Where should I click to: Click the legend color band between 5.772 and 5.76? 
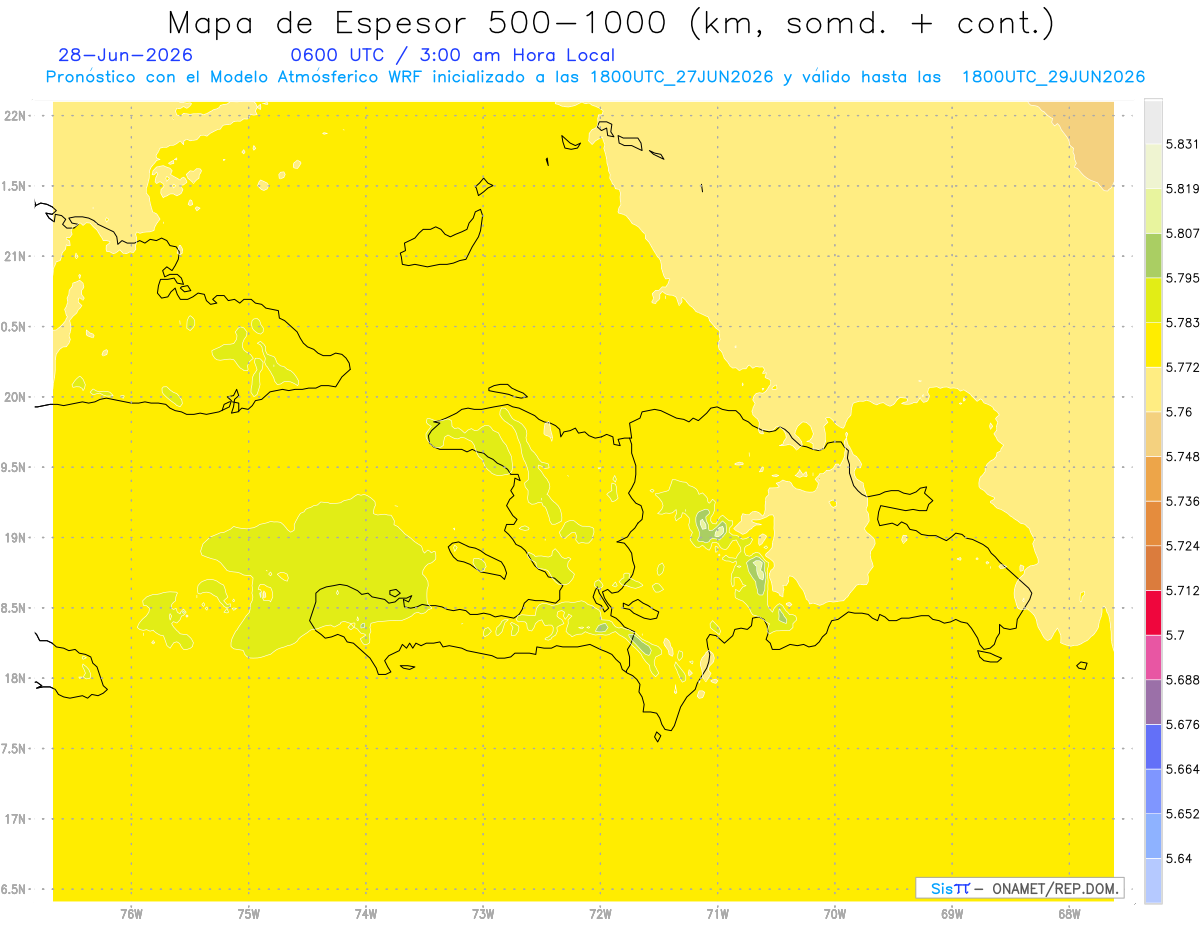(x=1153, y=390)
